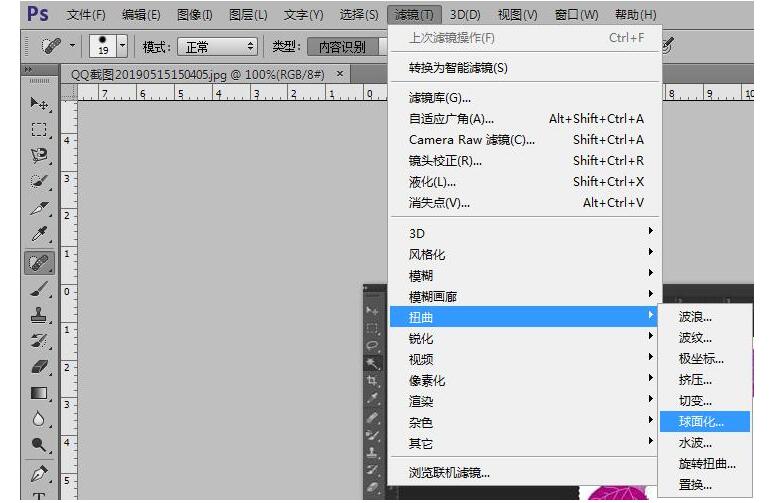
Task: Open the 选择(S) menu
Action: coord(359,15)
